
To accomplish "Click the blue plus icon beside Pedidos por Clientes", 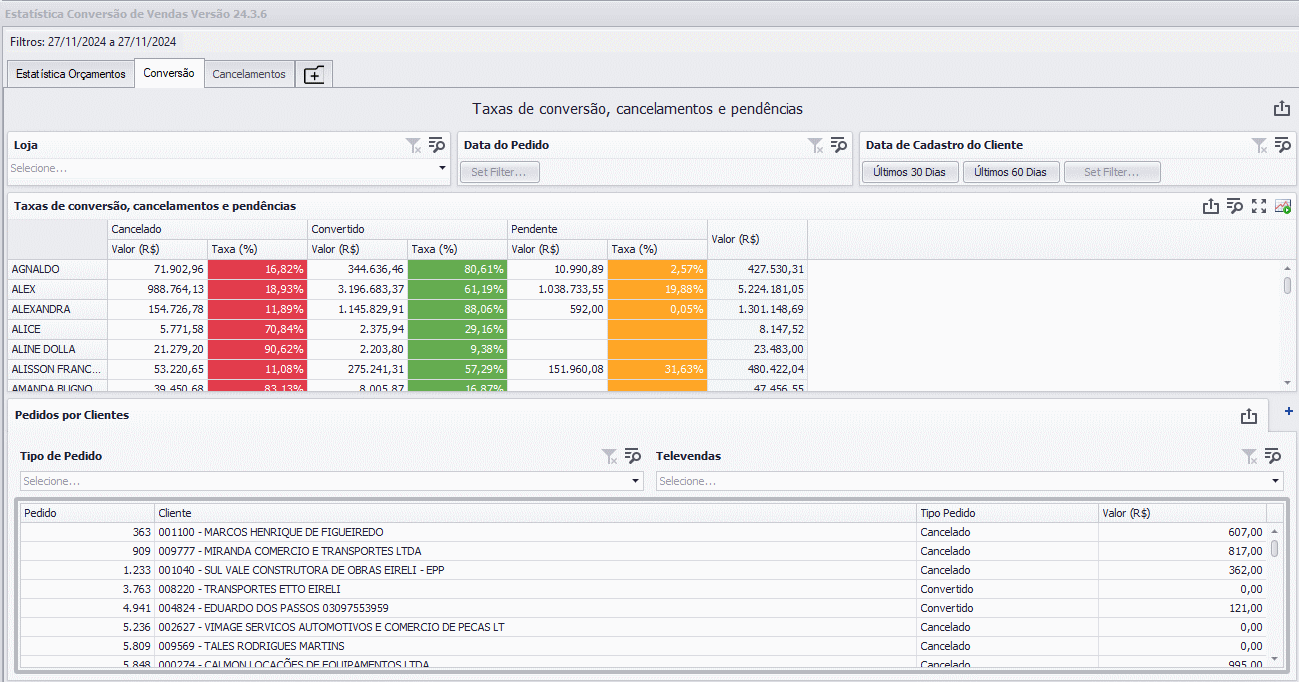I will [x=1289, y=410].
